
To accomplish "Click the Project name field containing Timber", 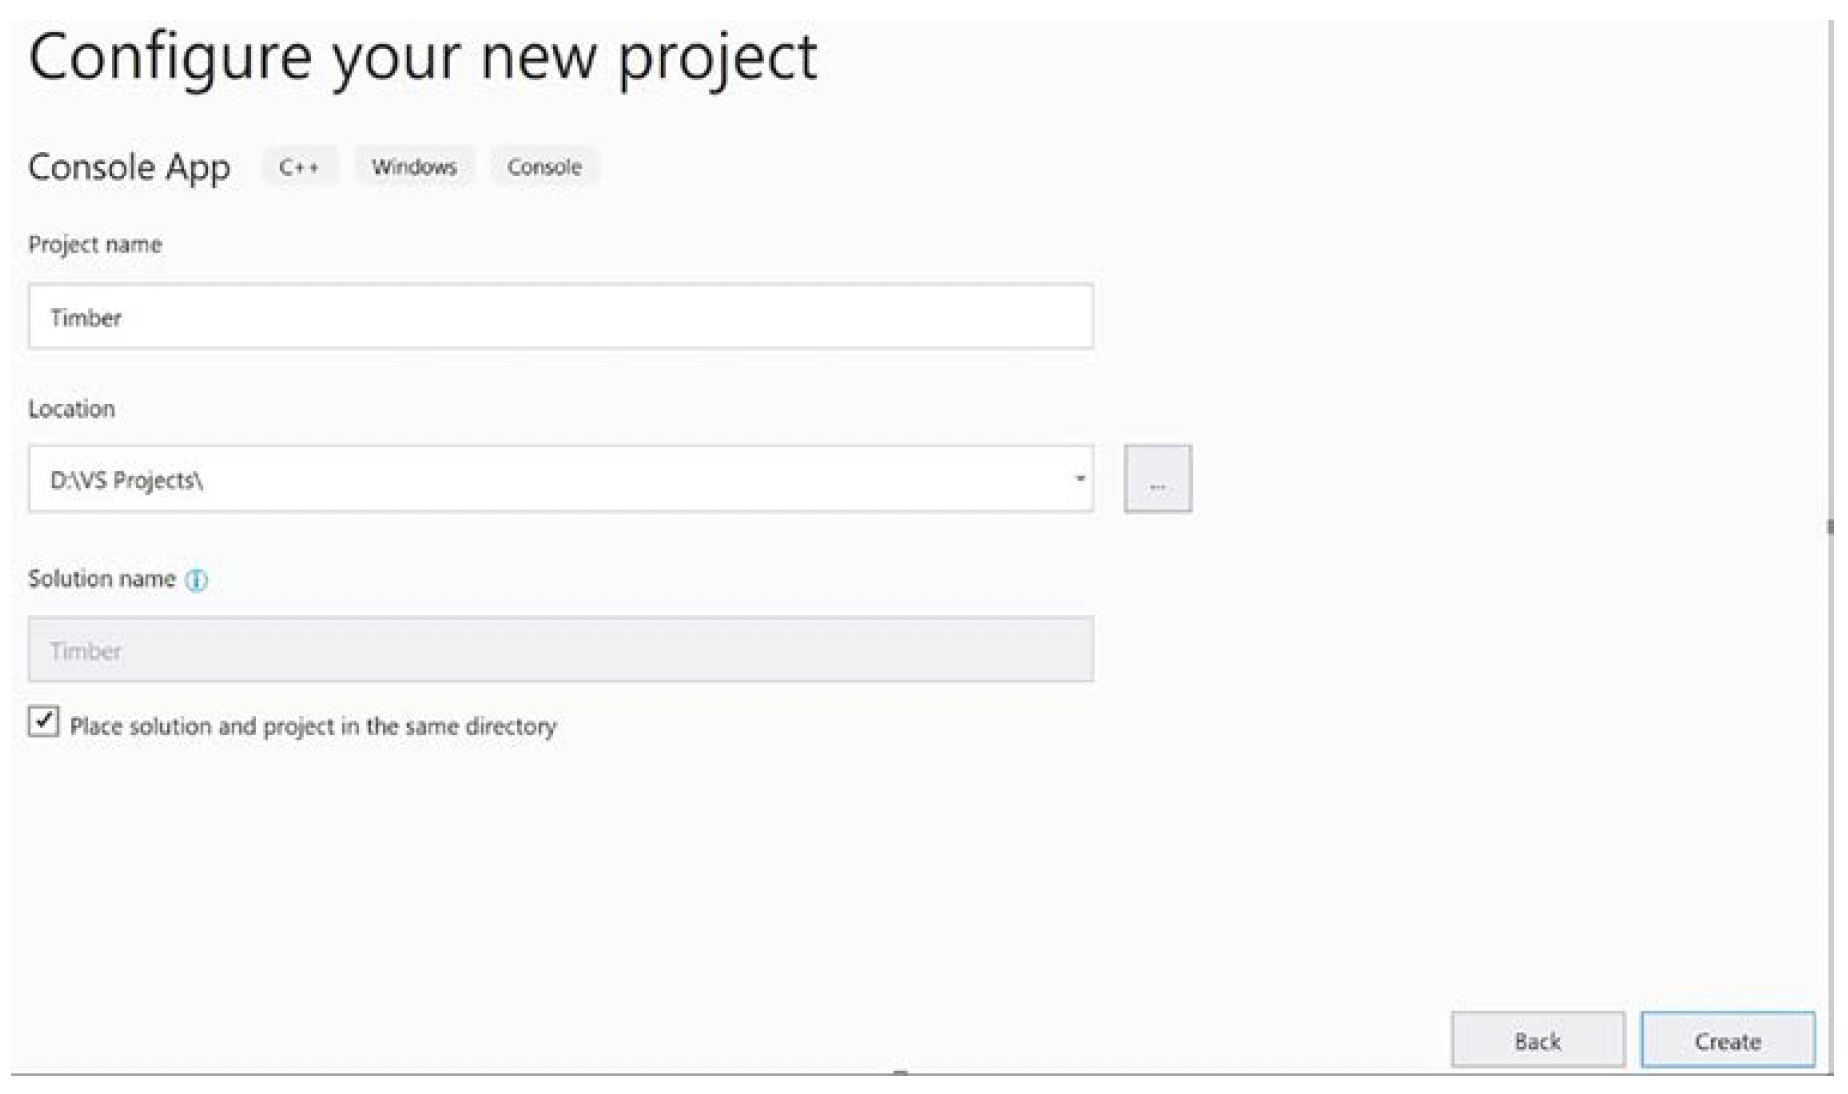I will click(560, 317).
